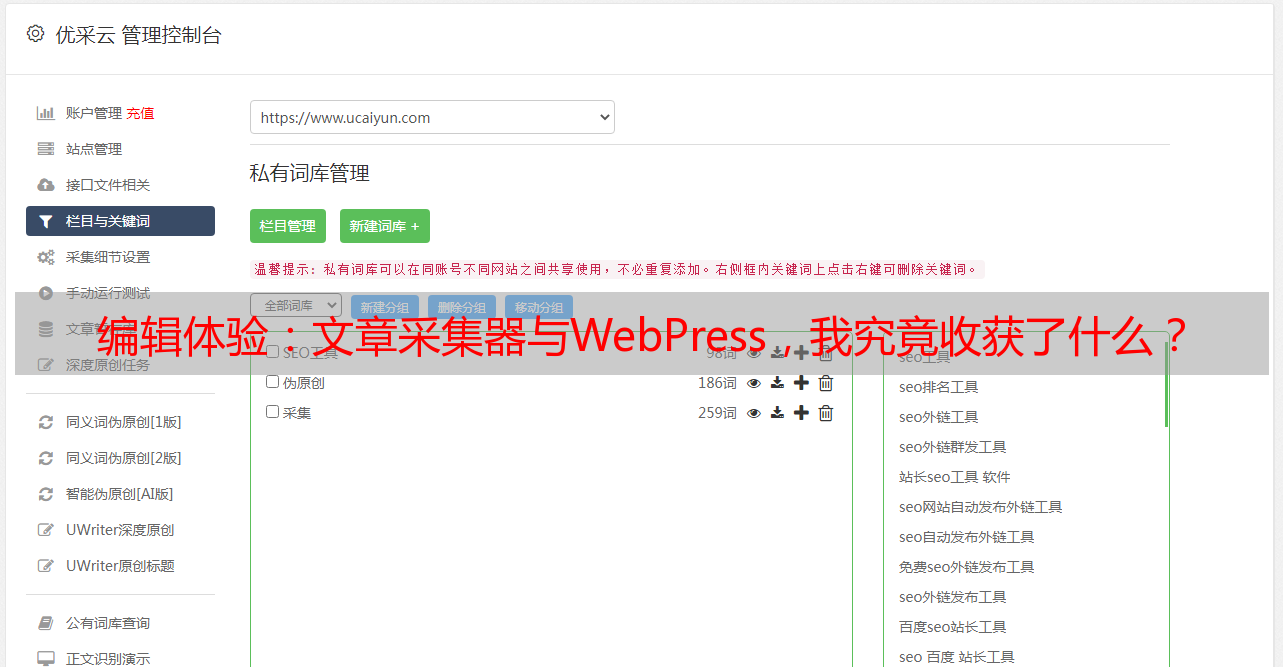Open 公有词库查询 in the sidebar
This screenshot has height=667, width=1283.
coord(108,623)
